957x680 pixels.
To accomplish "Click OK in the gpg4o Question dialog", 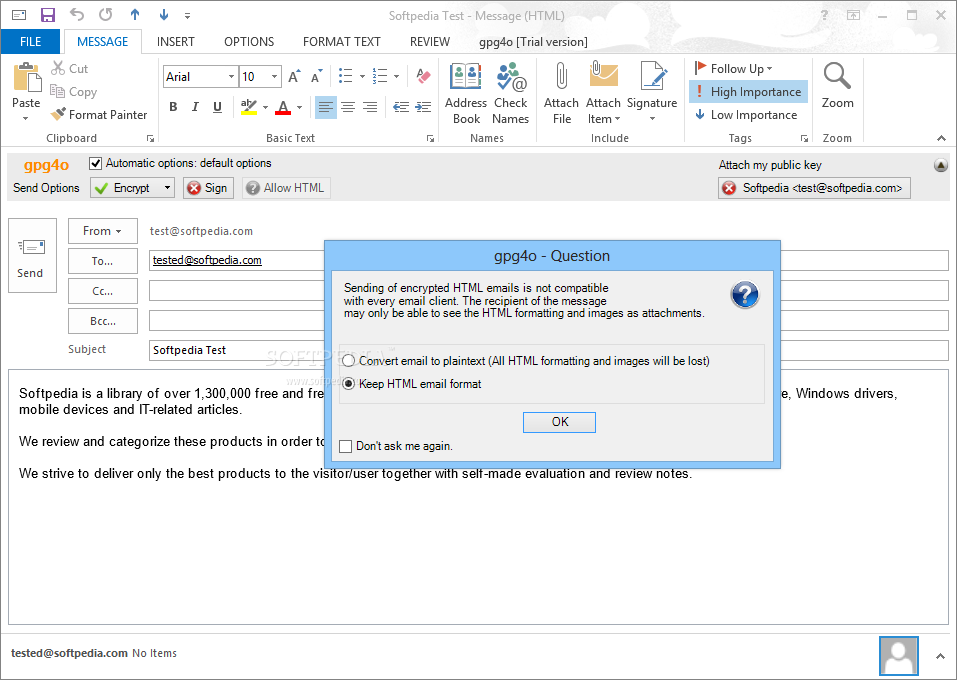I will (559, 422).
